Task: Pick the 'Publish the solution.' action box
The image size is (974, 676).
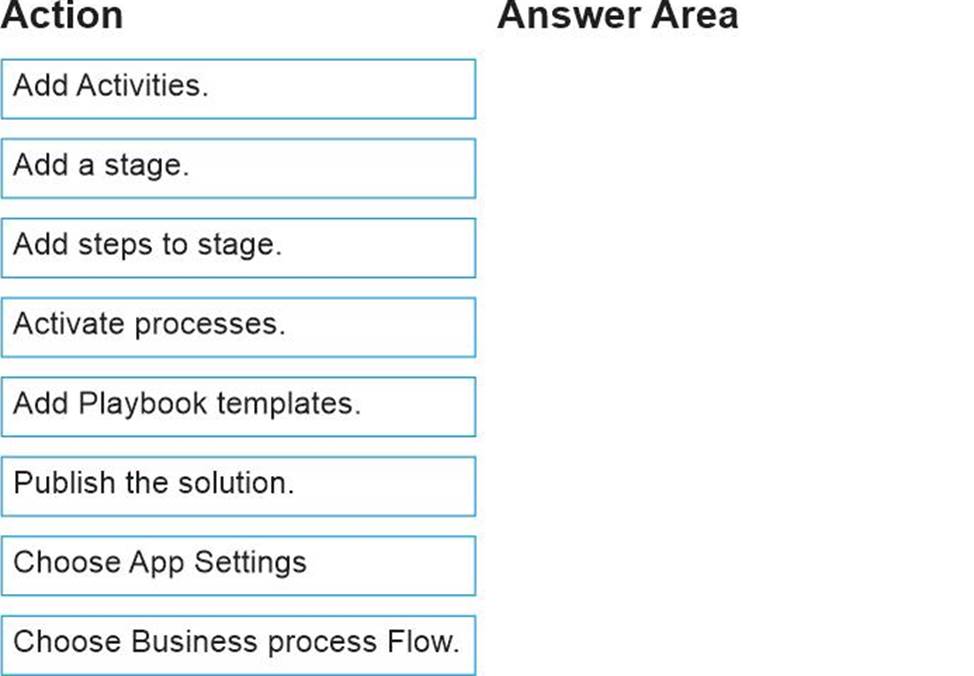Action: pyautogui.click(x=238, y=485)
